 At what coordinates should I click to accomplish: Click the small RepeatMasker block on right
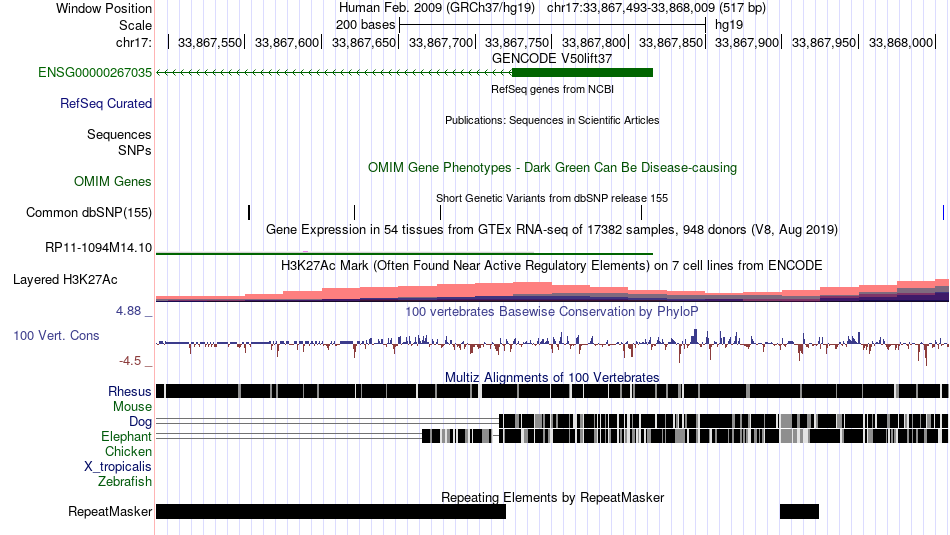(x=799, y=511)
